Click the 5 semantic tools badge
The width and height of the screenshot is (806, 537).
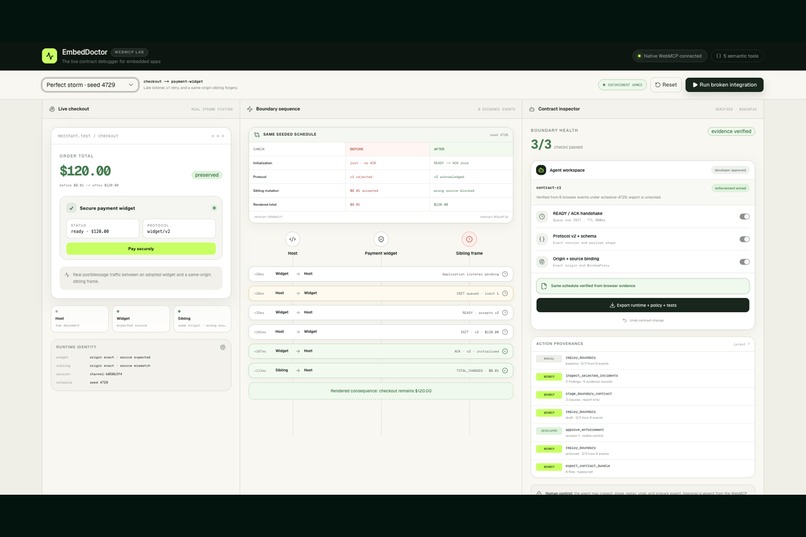click(x=737, y=56)
